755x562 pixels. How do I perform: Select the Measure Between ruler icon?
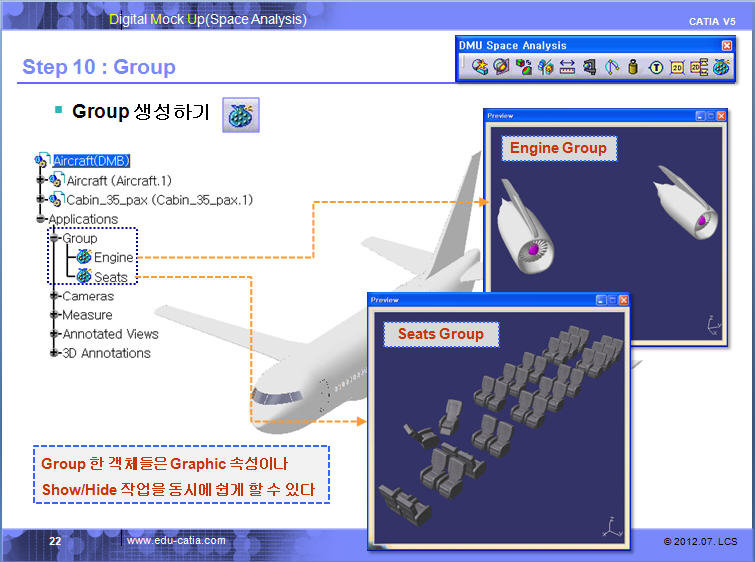567,67
